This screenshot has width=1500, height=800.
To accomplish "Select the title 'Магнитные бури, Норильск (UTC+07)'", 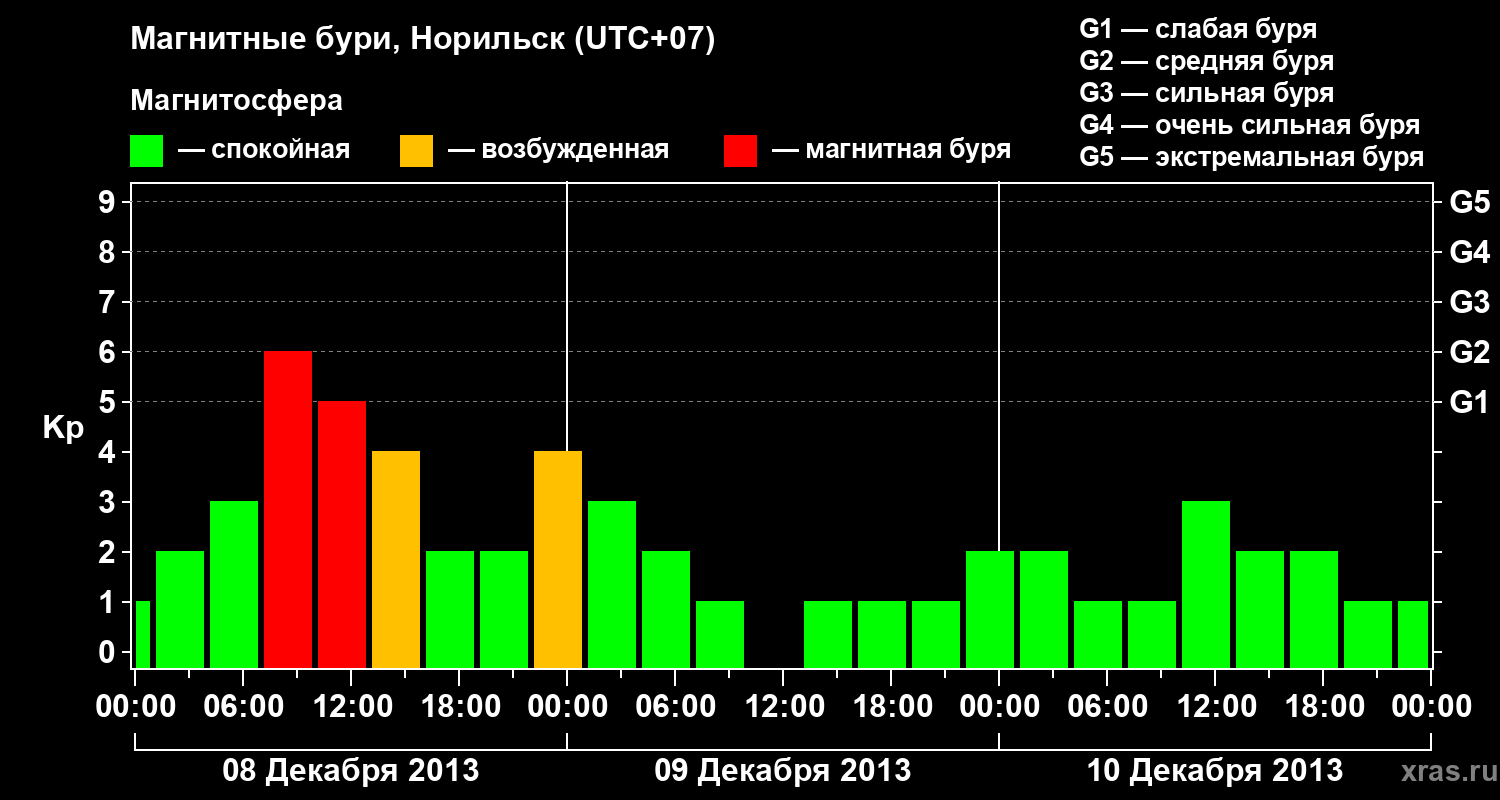I will coord(423,41).
